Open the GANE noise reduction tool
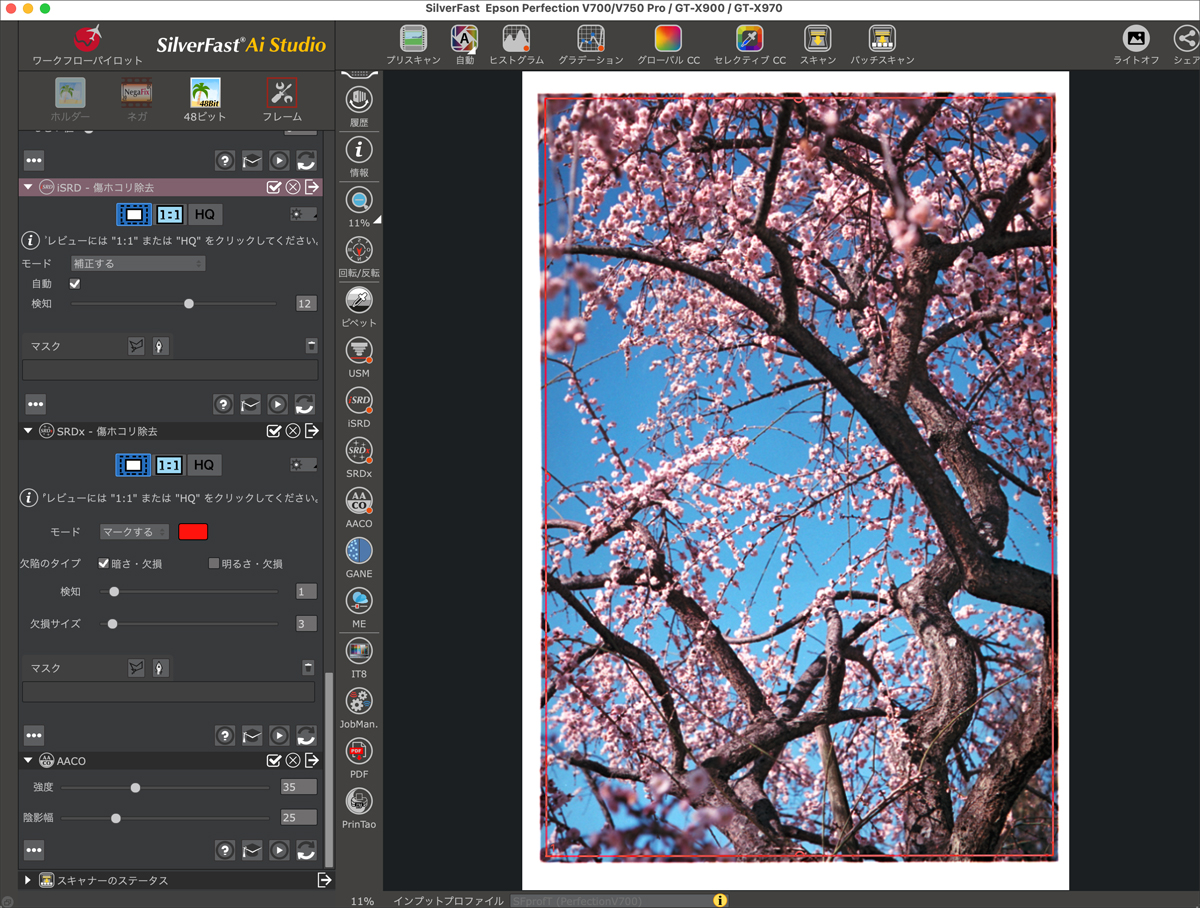This screenshot has width=1200, height=908. pos(359,551)
